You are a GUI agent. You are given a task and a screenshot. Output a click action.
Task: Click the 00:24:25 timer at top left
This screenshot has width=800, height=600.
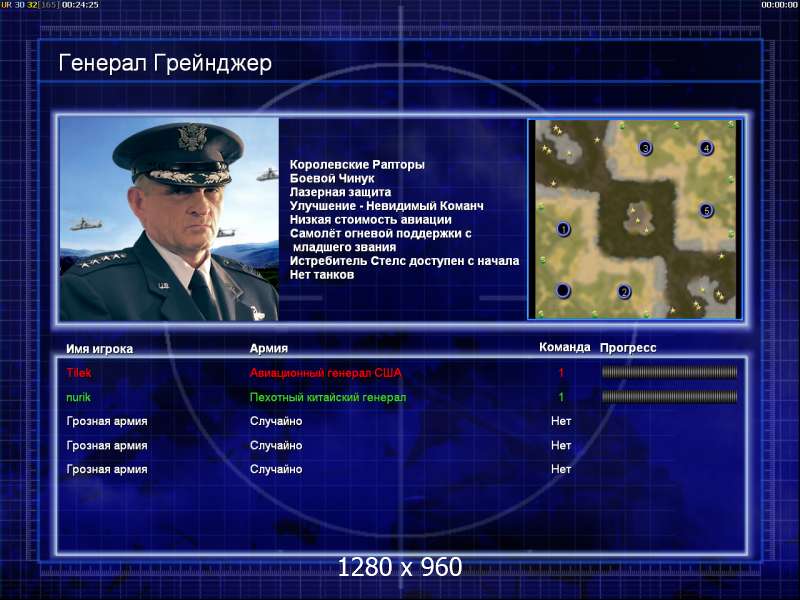80,5
